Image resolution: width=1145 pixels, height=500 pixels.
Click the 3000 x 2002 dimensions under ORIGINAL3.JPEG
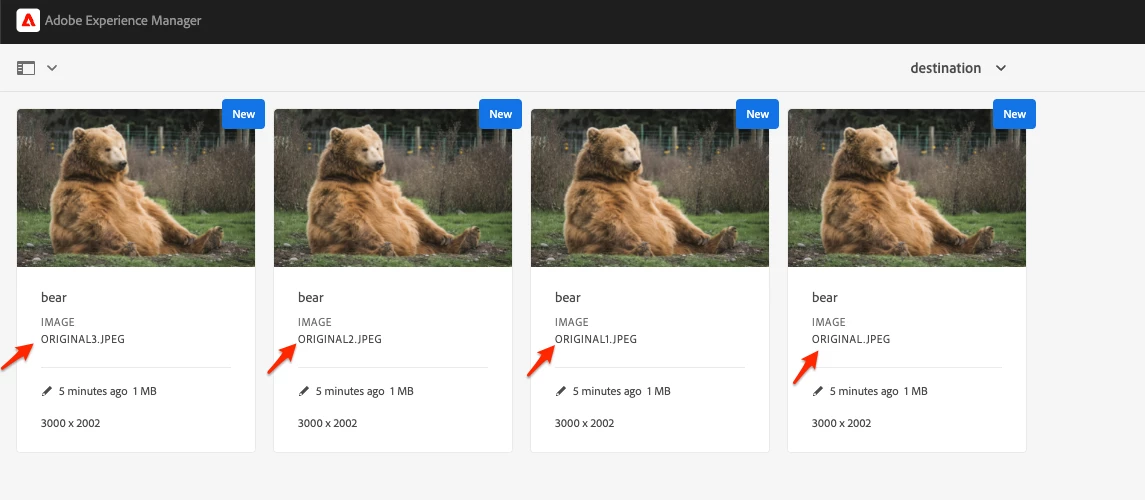pos(71,423)
